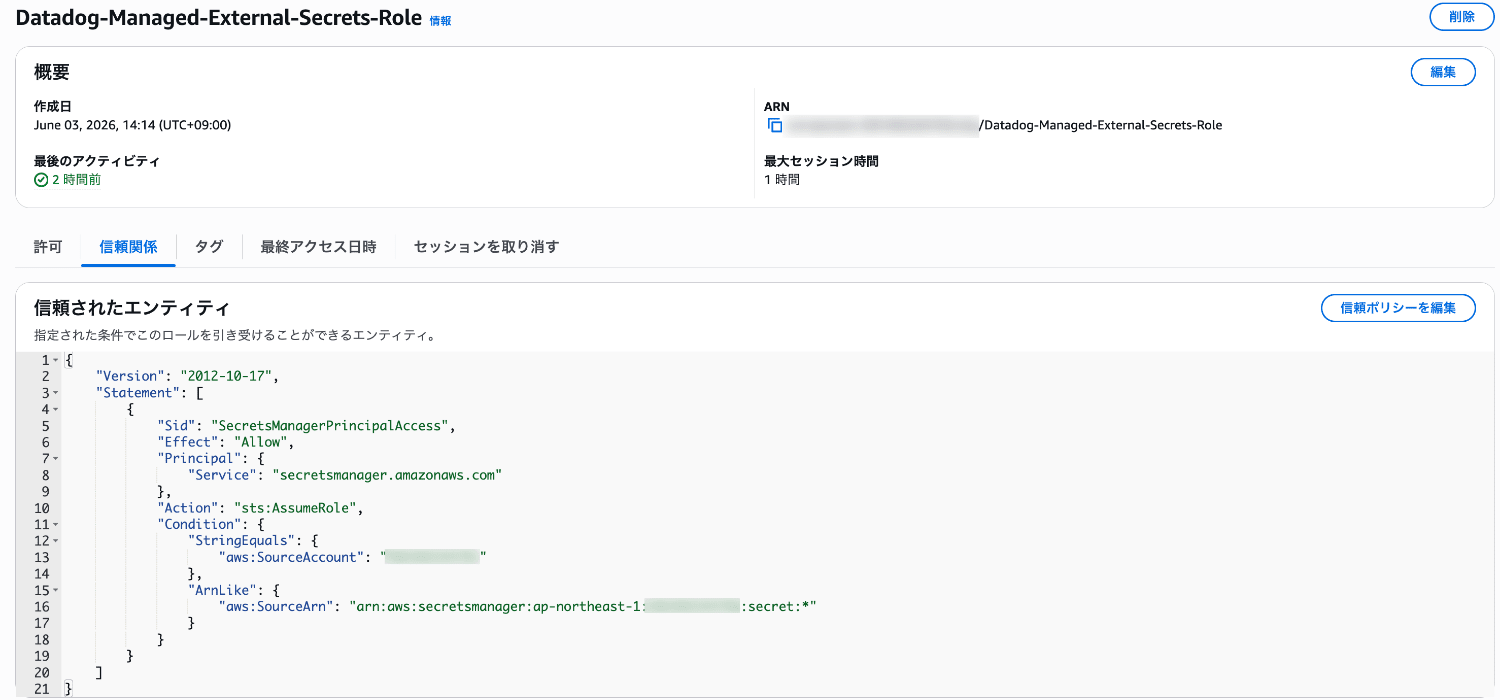1500x700 pixels.
Task: Collapse the Condition block fold at line 11
Action: [x=56, y=525]
